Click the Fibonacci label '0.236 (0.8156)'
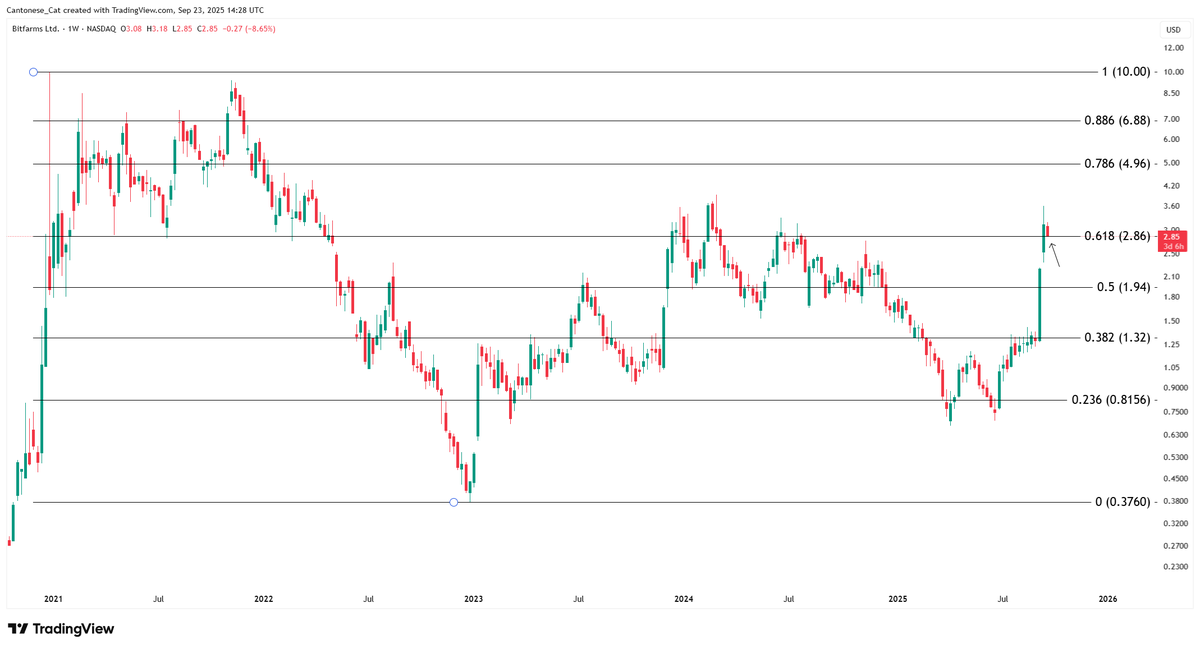Screen dimensions: 1200x649 (1113, 400)
